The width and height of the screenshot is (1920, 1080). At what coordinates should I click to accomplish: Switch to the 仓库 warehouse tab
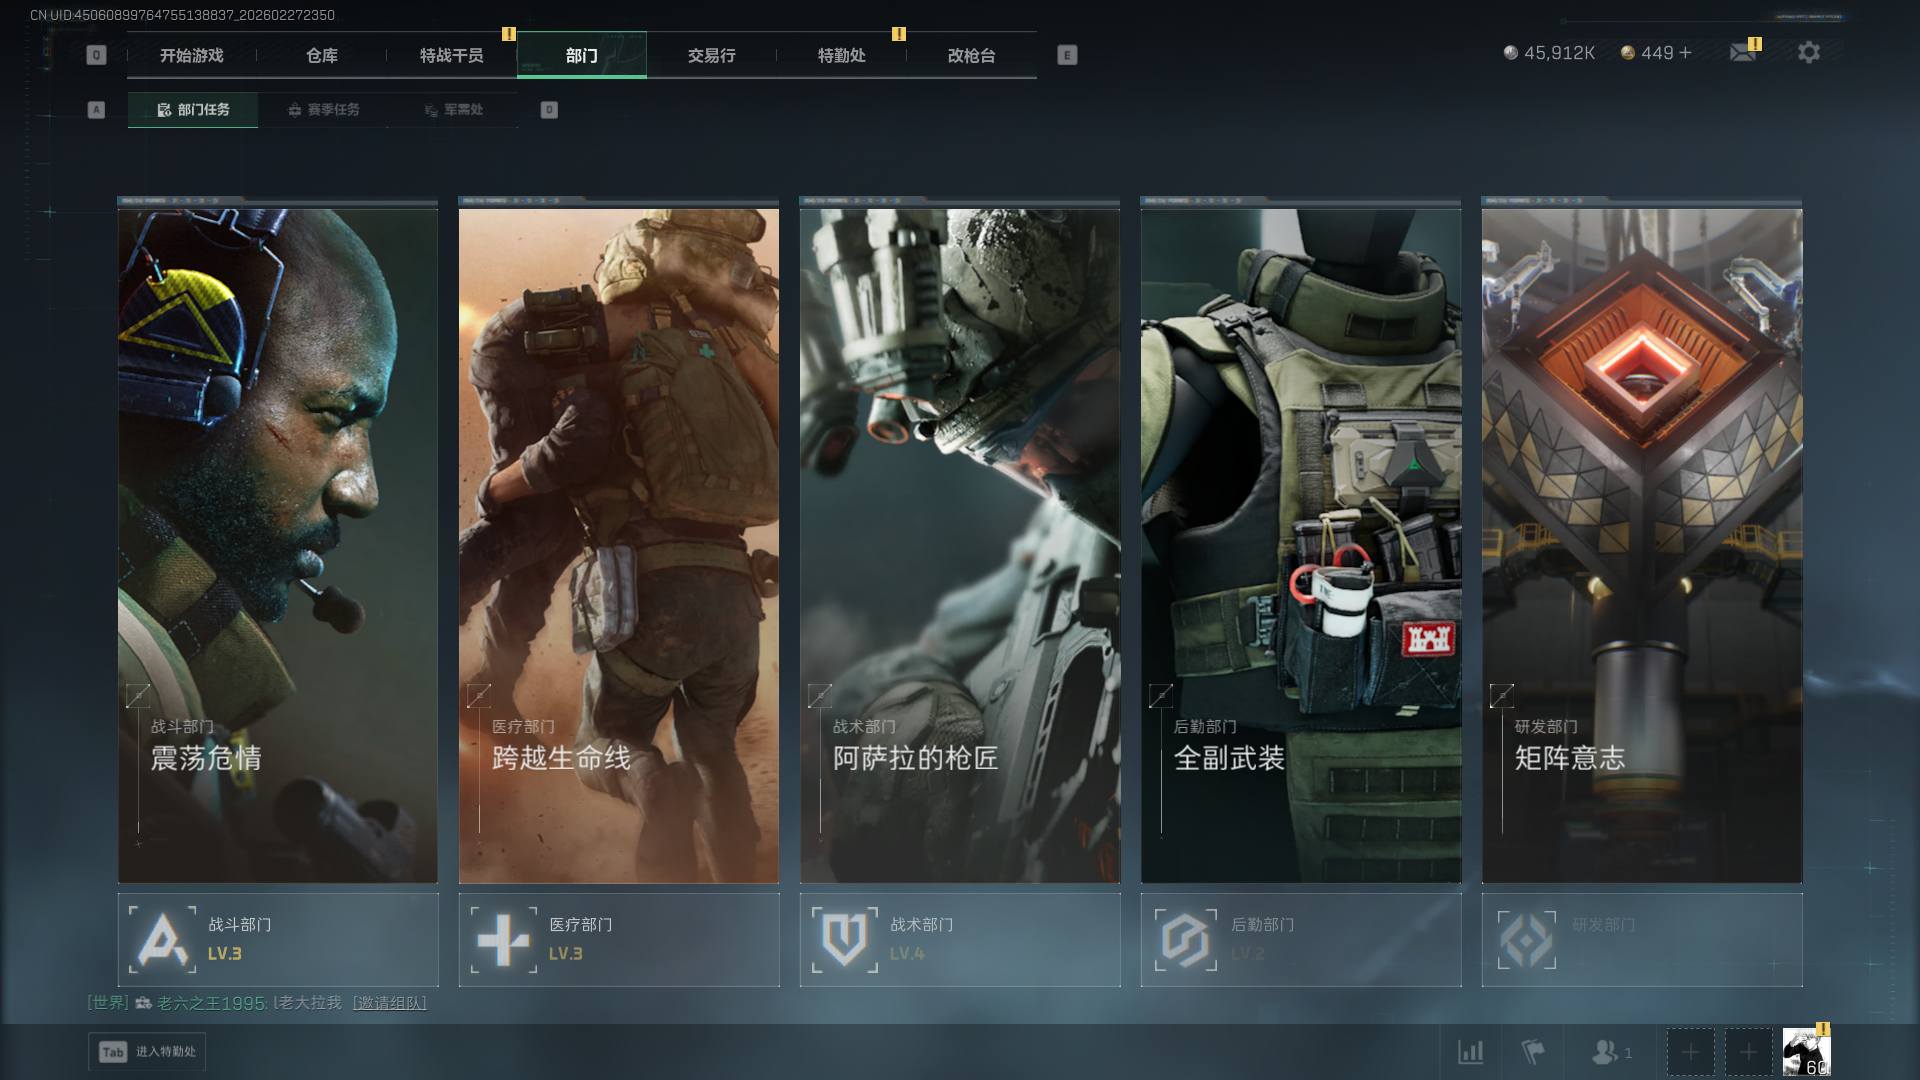click(321, 56)
